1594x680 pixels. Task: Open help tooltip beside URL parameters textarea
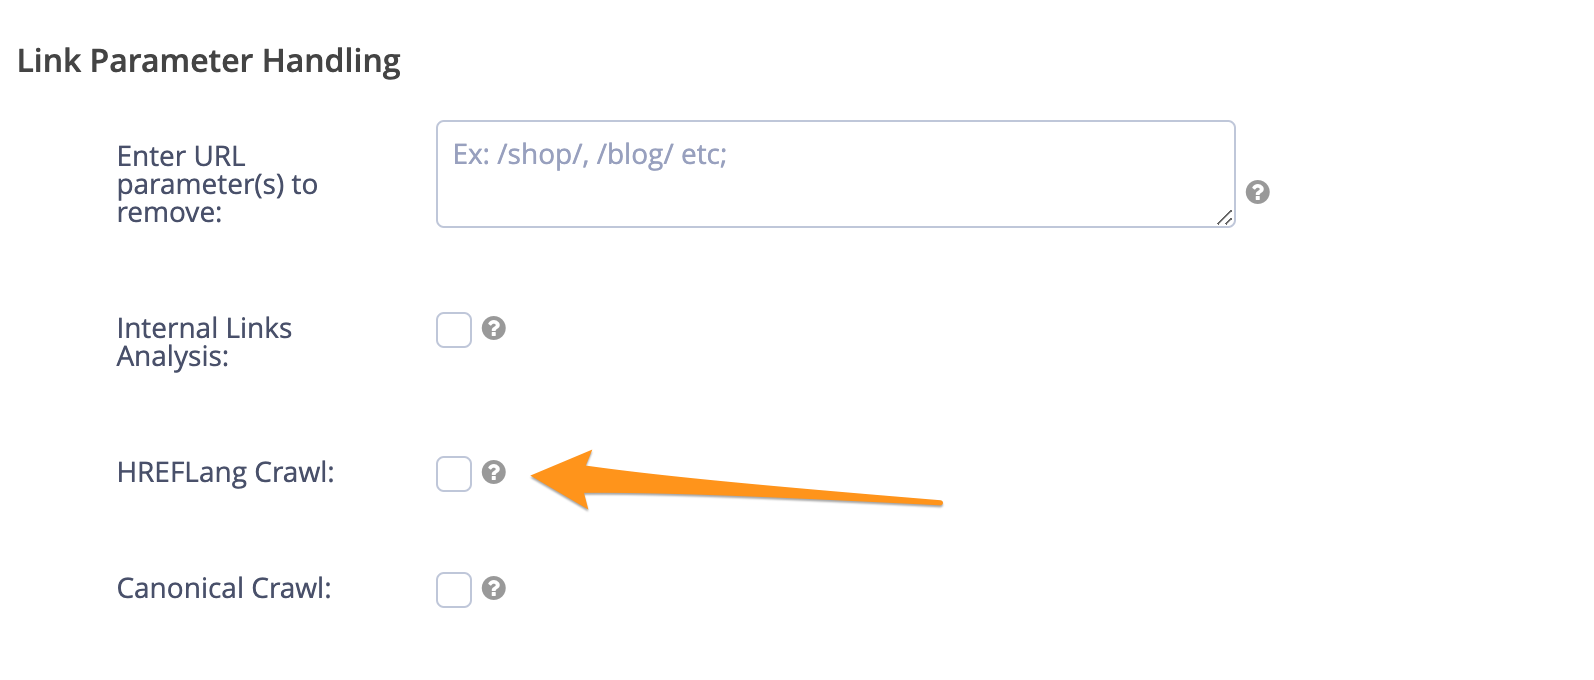1258,192
